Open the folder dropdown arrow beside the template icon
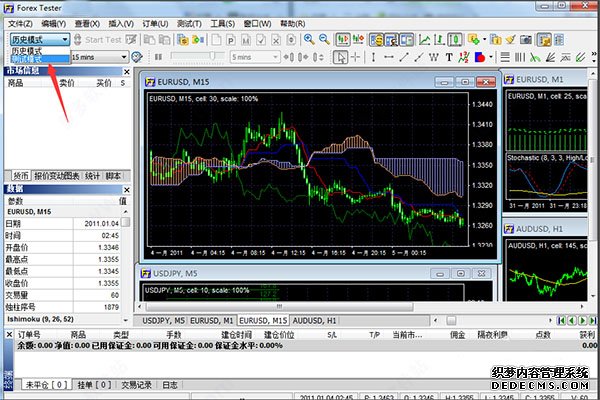Screen dimensions: 600x400 click(x=484, y=39)
